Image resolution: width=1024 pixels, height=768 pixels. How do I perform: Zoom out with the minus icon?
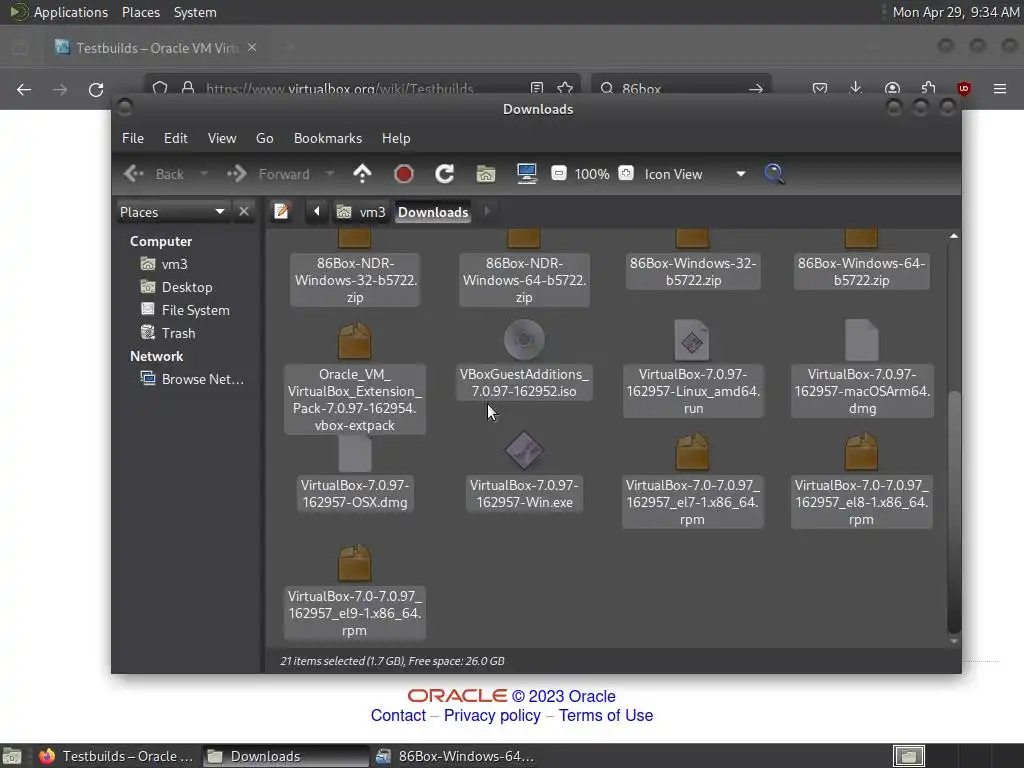(558, 174)
